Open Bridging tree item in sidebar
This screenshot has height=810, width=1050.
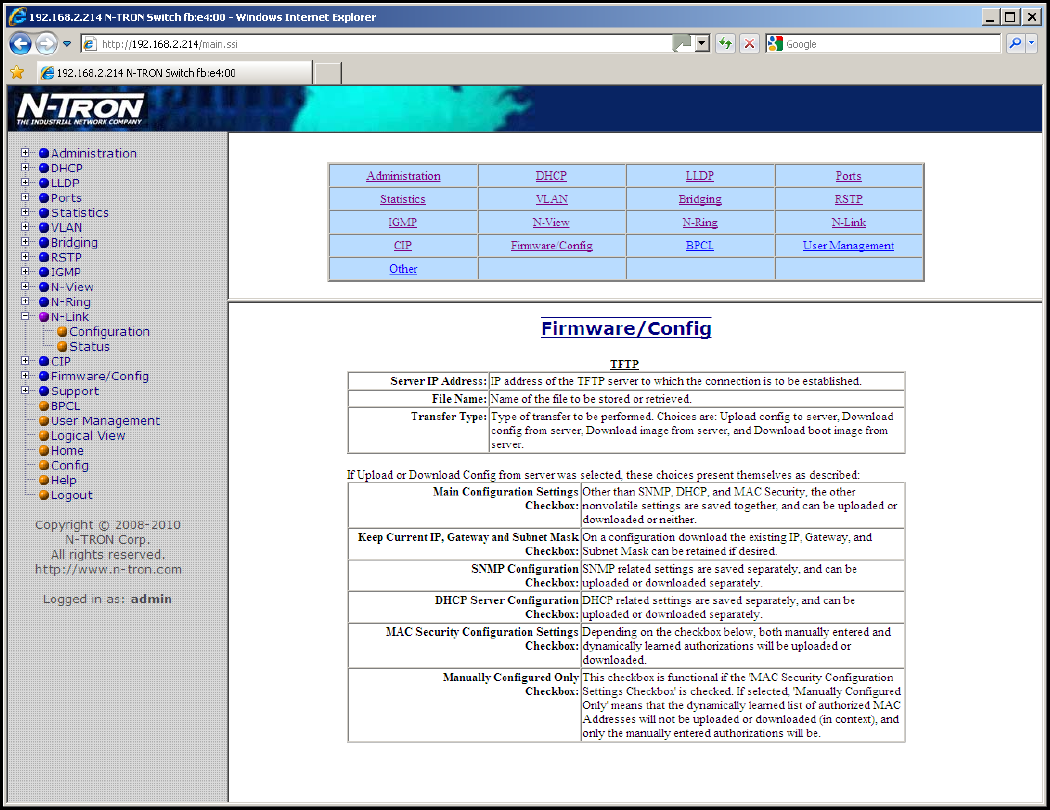tap(74, 242)
